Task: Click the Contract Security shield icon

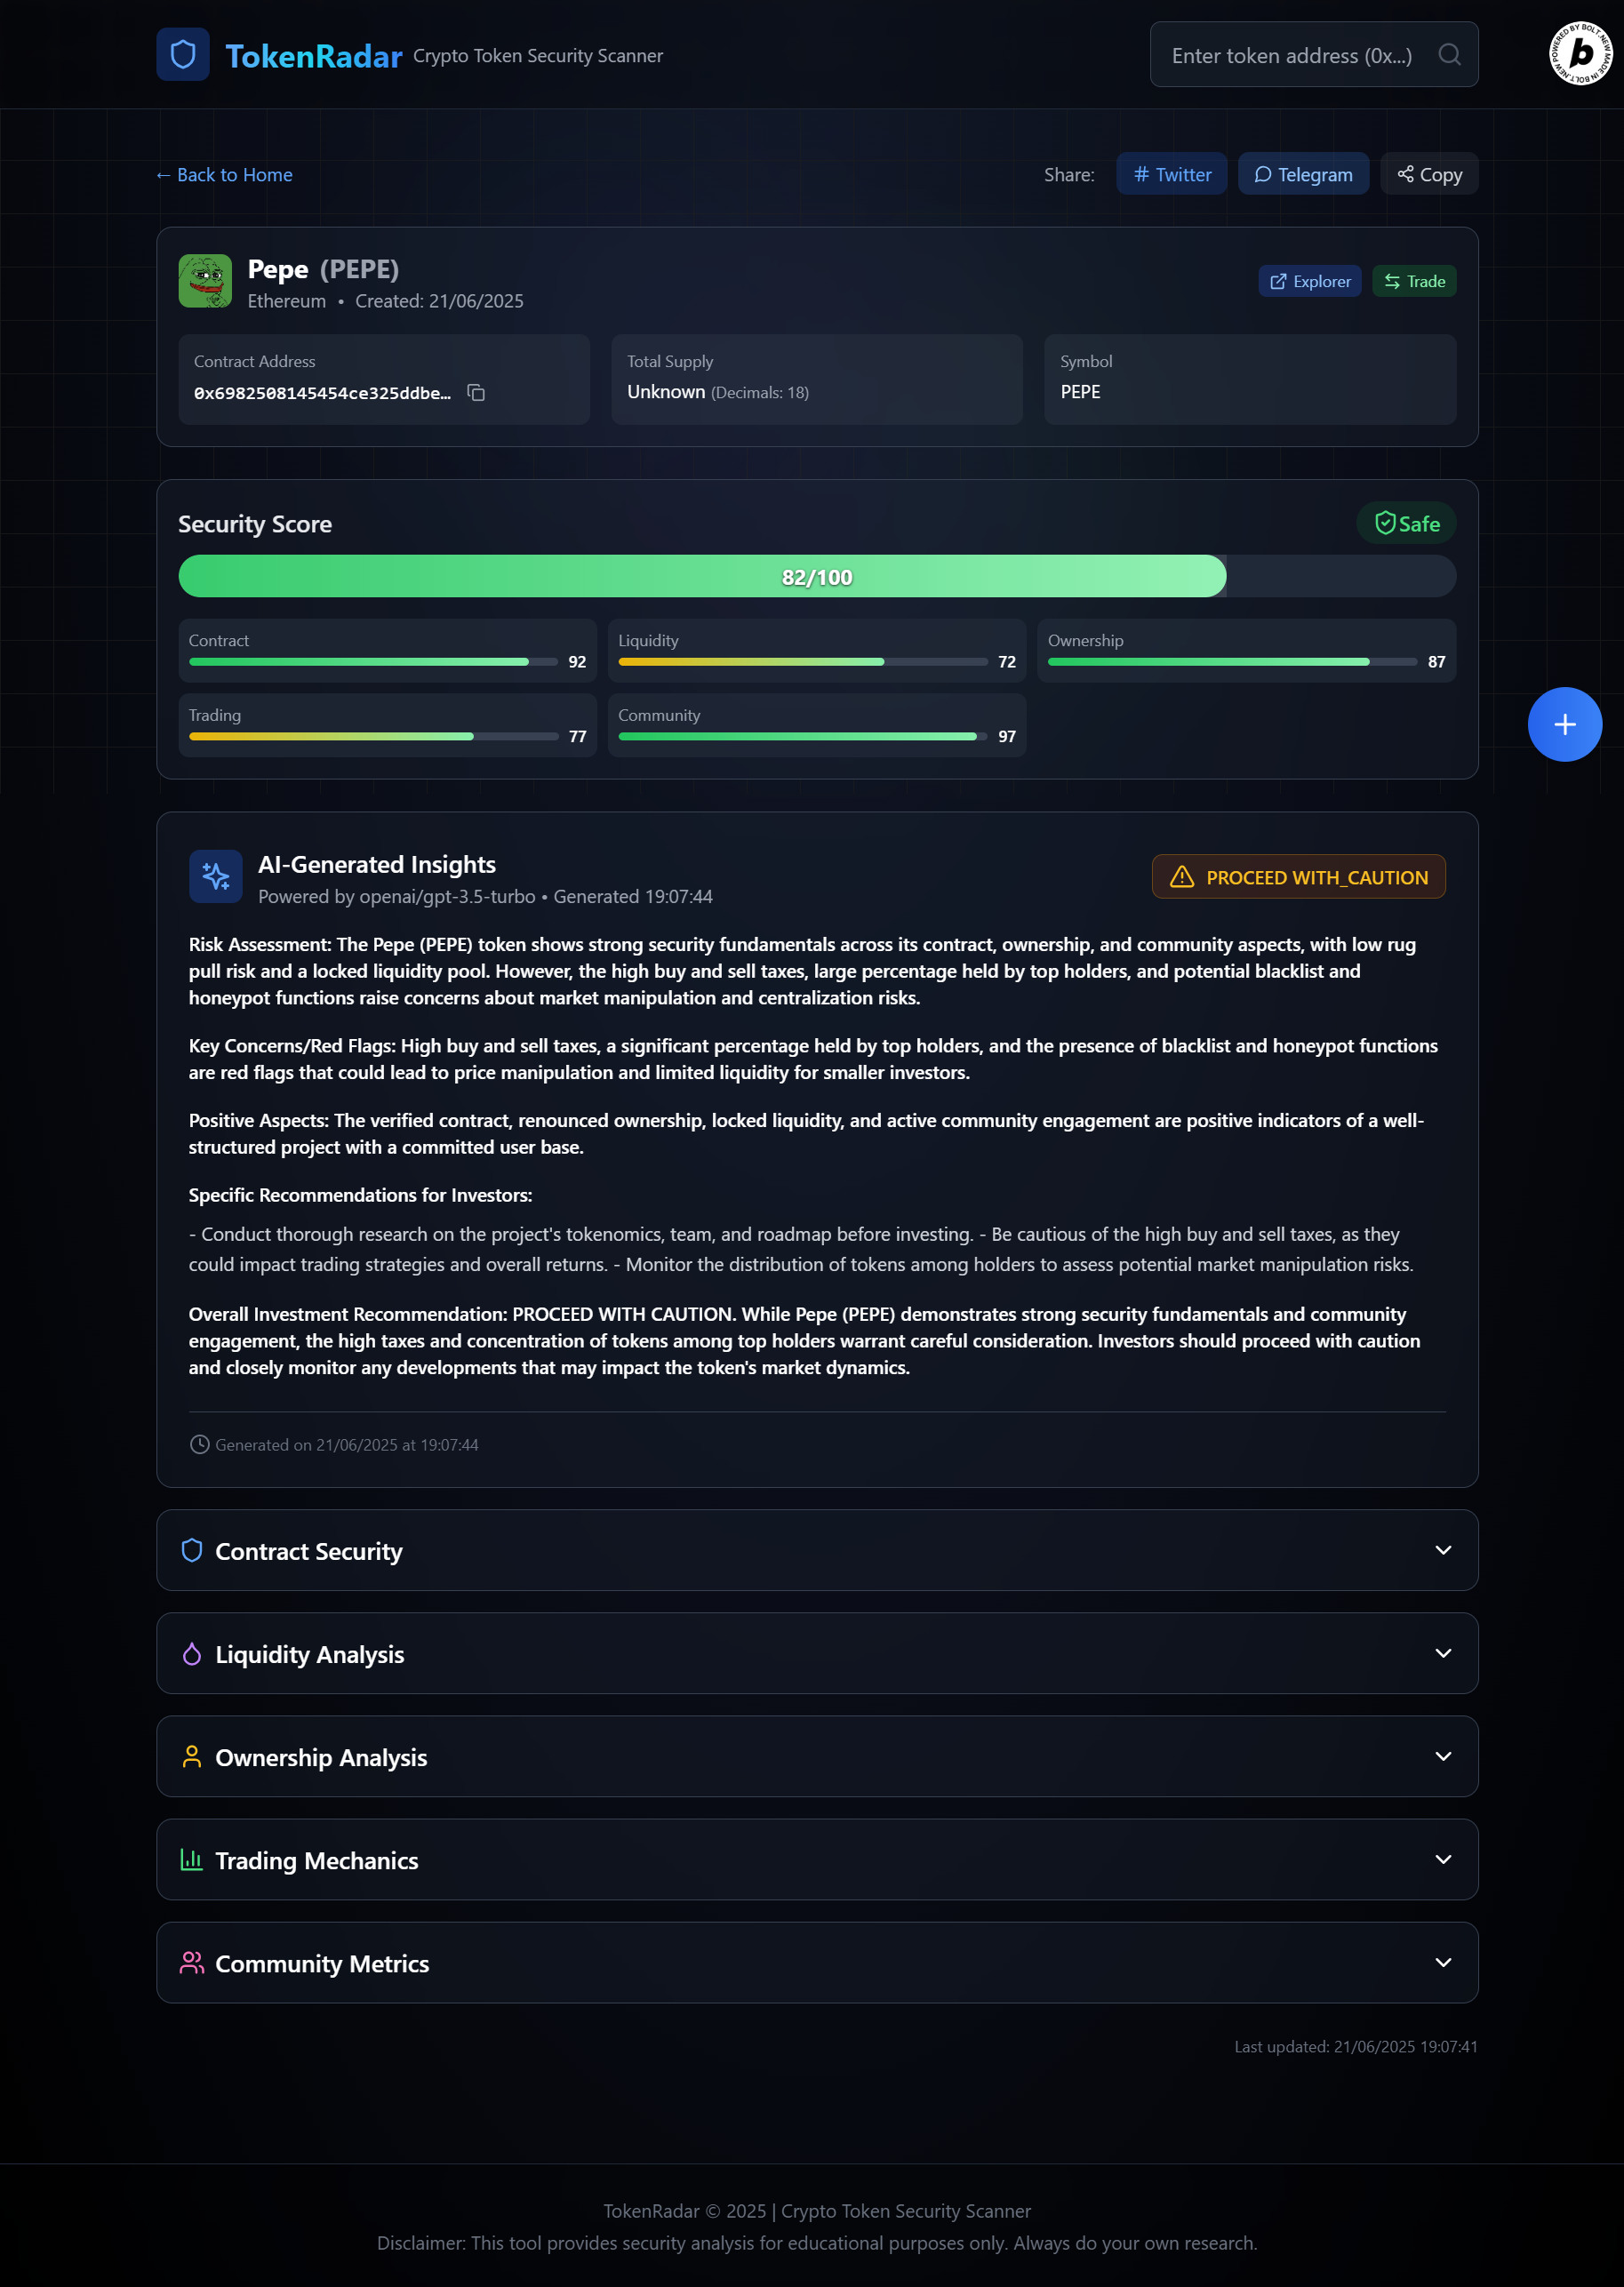Action: coord(192,1550)
